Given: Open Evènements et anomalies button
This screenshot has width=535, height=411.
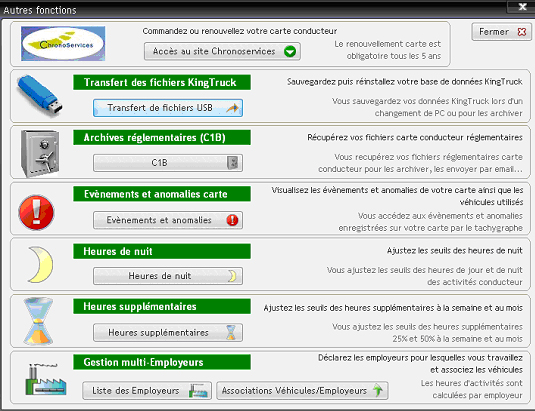Looking at the screenshot, I should [168, 220].
